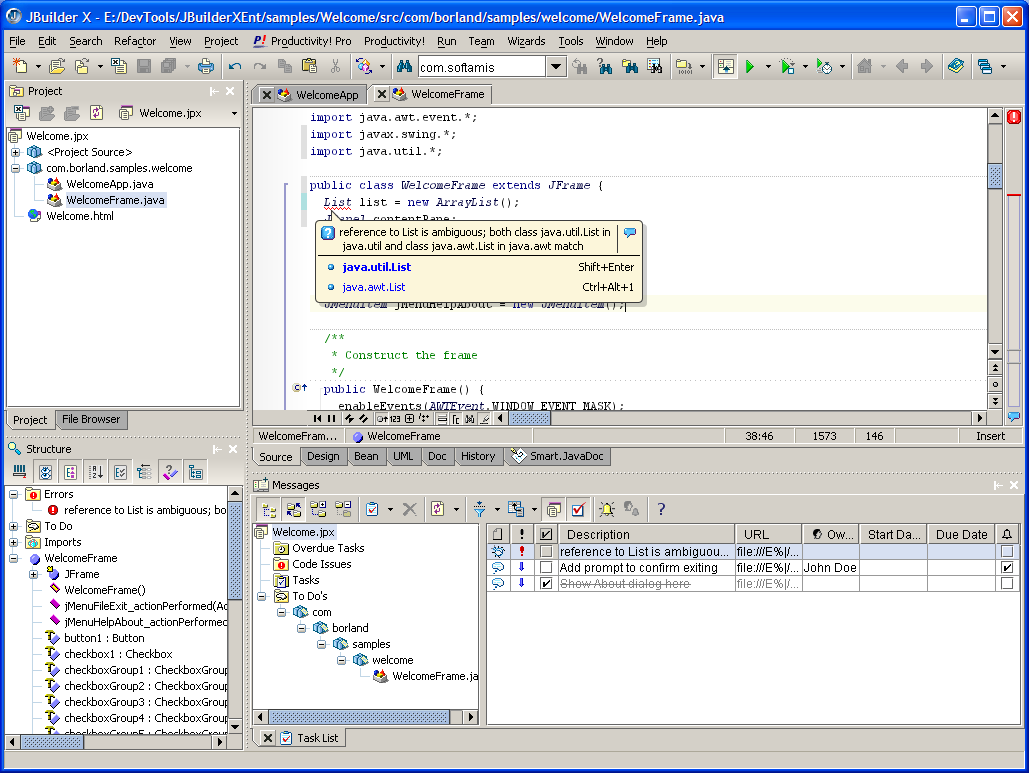Click the delete X icon in Messages toolbar
Image resolution: width=1029 pixels, height=773 pixels.
point(409,509)
